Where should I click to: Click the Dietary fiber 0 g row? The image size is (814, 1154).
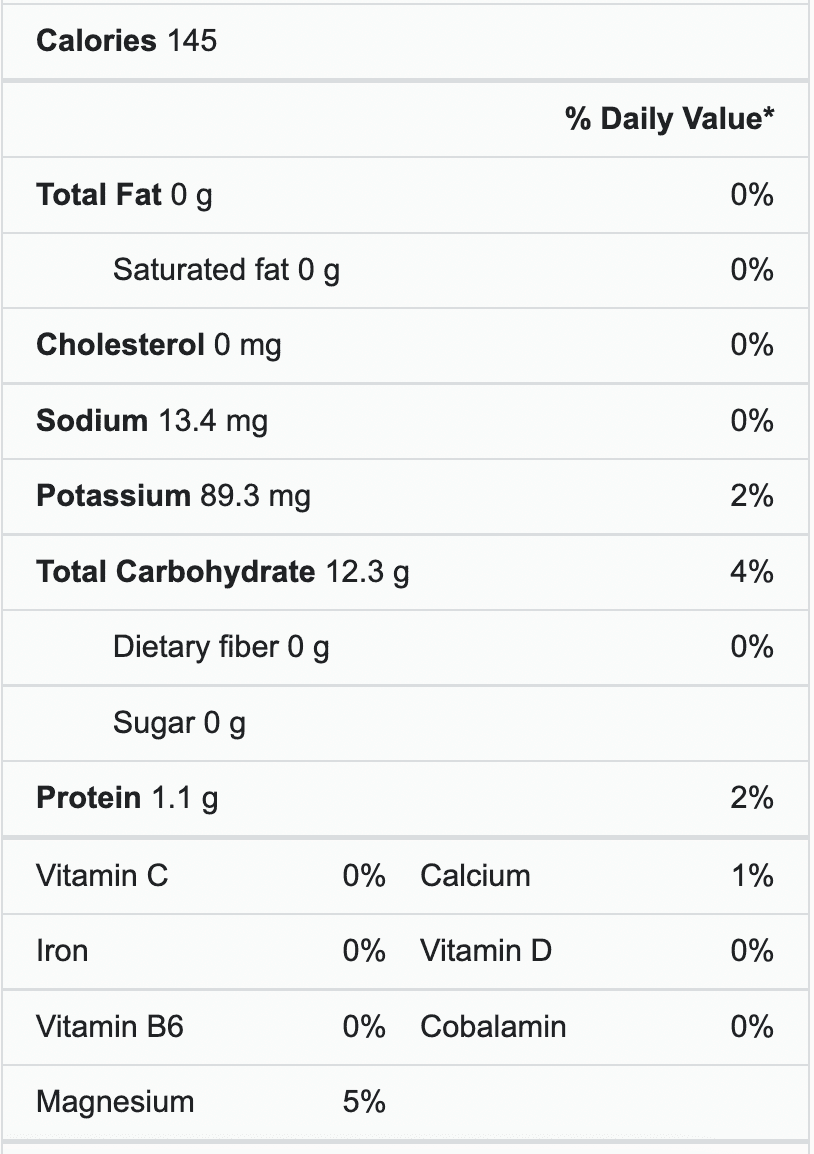(x=221, y=647)
